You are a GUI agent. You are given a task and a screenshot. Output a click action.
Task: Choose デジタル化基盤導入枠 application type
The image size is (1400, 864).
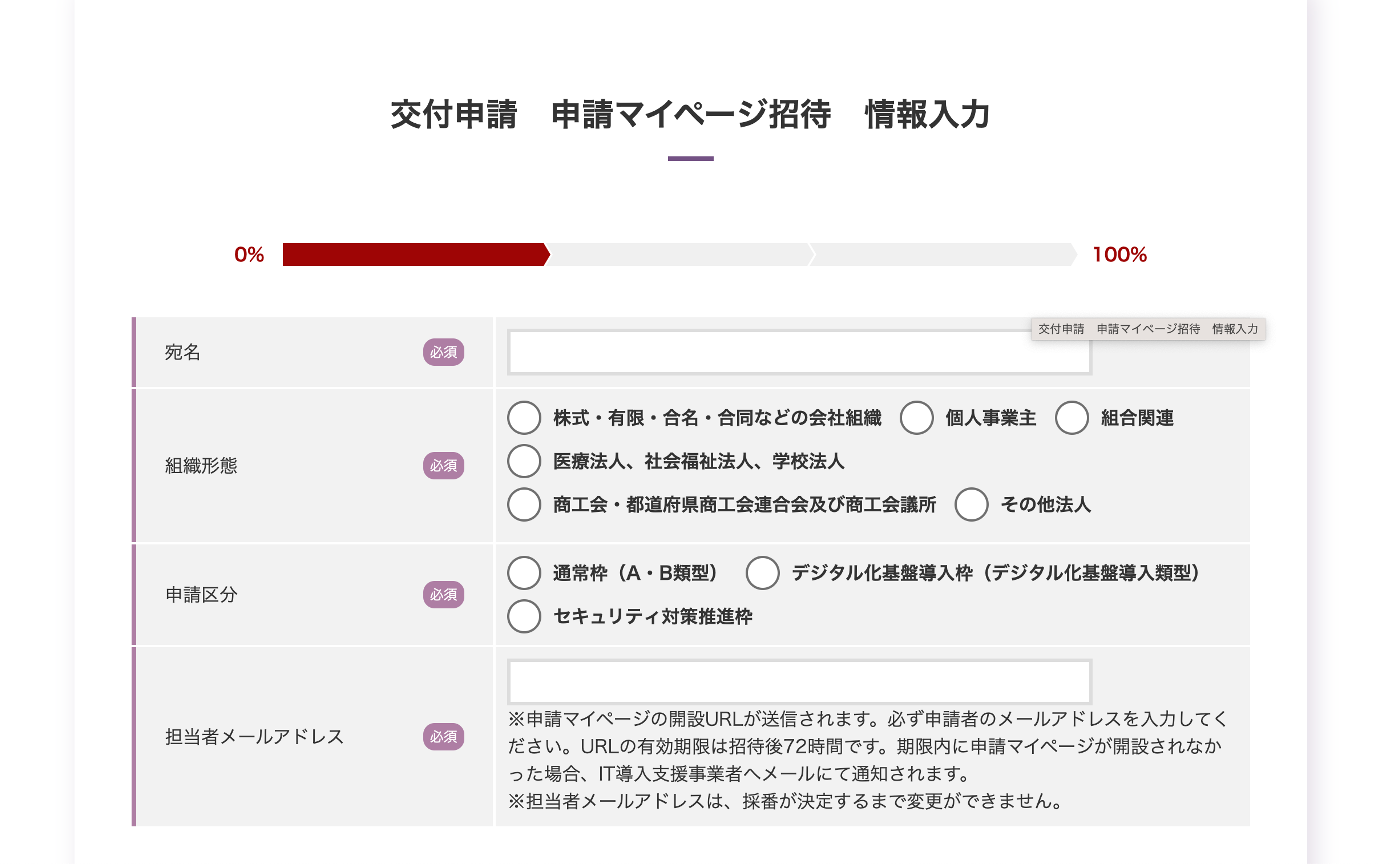click(763, 572)
